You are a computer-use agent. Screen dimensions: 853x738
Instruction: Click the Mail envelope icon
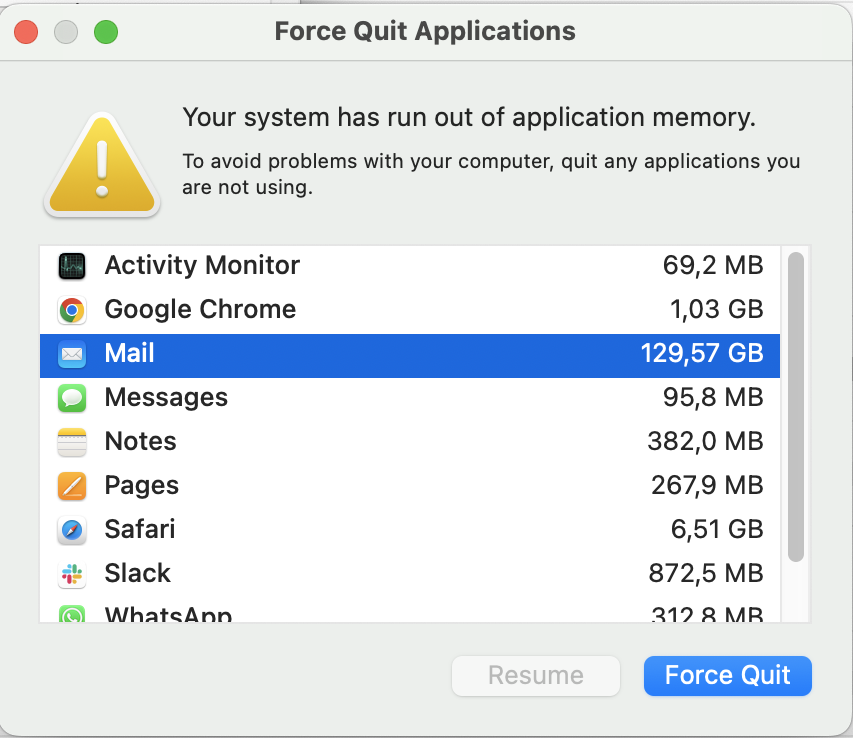point(72,354)
